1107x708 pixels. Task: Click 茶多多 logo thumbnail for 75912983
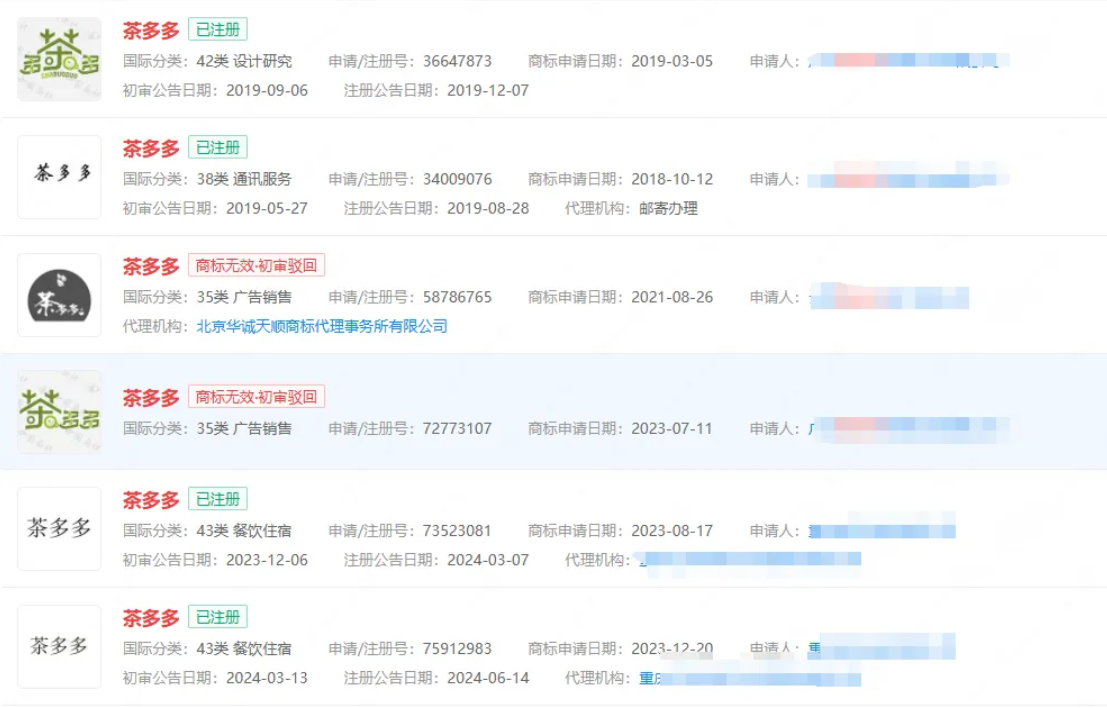pyautogui.click(x=59, y=647)
